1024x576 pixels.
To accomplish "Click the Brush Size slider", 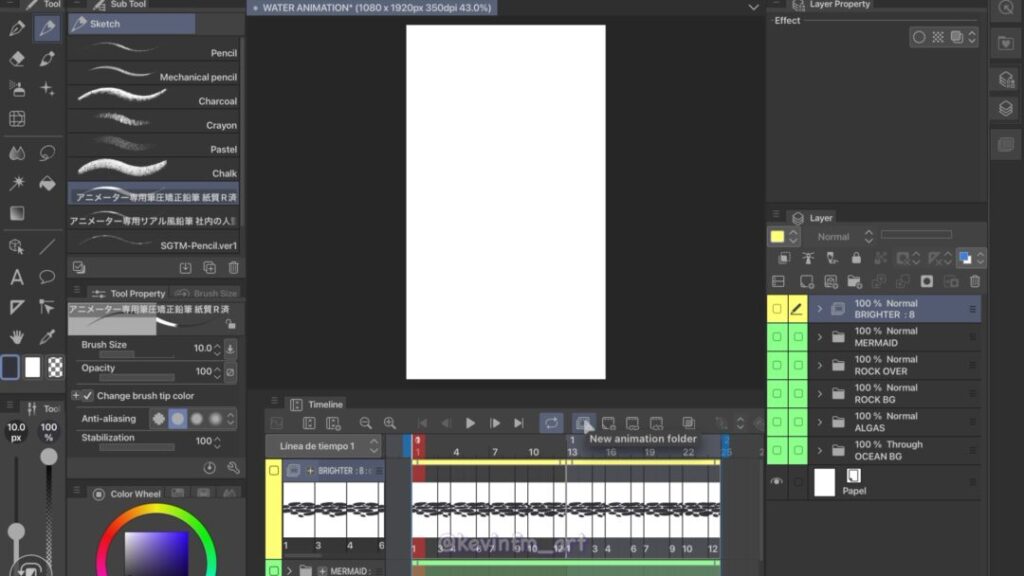I will click(136, 355).
